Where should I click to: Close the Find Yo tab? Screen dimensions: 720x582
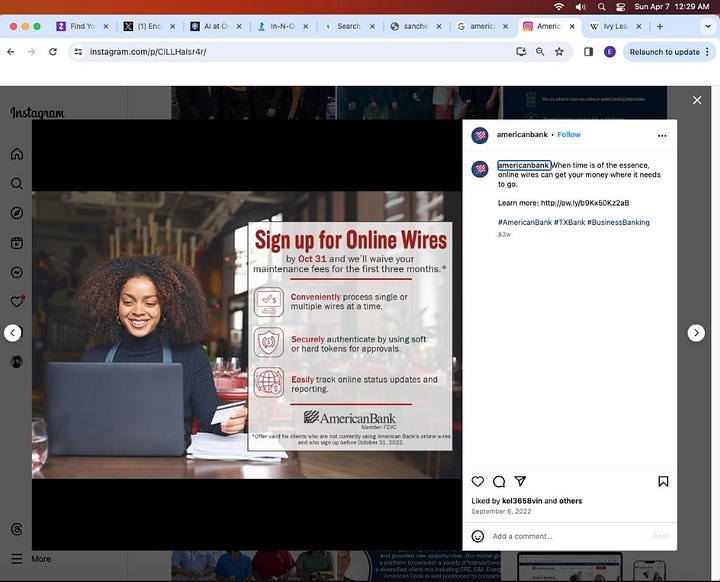tap(106, 27)
